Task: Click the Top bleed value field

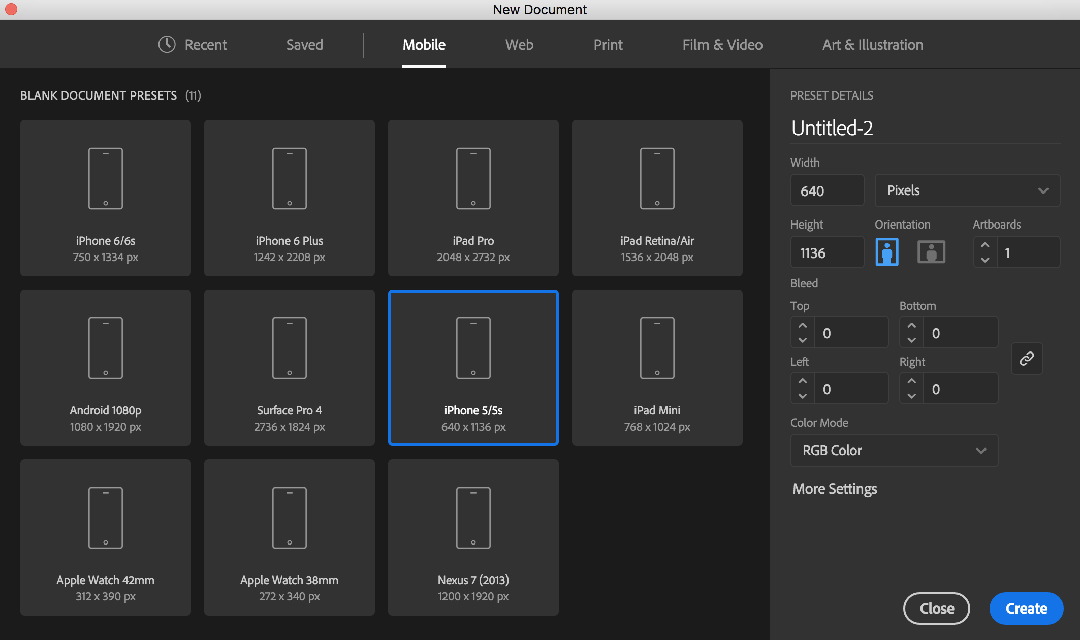Action: tap(851, 333)
